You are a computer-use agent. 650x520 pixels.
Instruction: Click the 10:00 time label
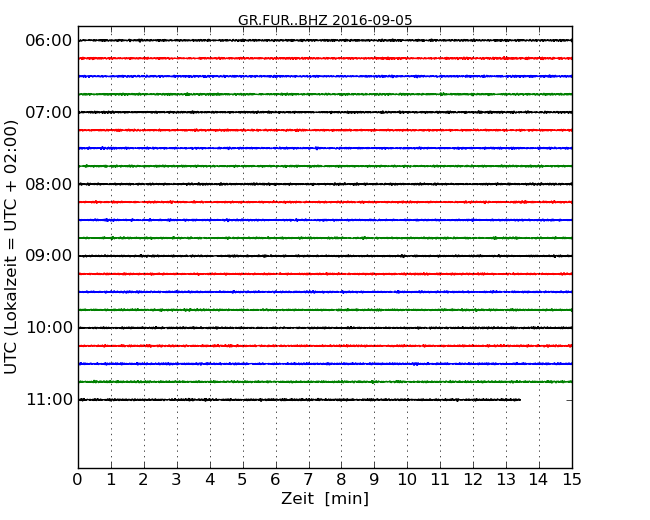click(49, 328)
